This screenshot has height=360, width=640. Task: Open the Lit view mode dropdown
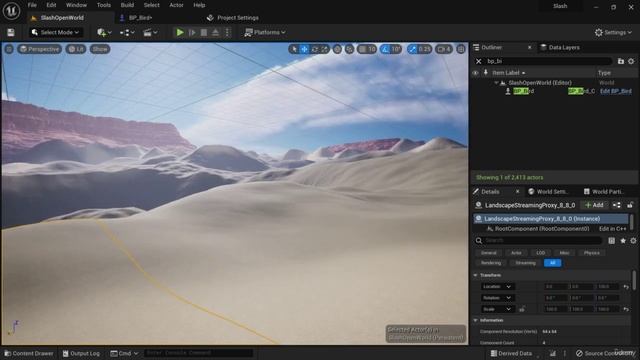click(x=76, y=49)
